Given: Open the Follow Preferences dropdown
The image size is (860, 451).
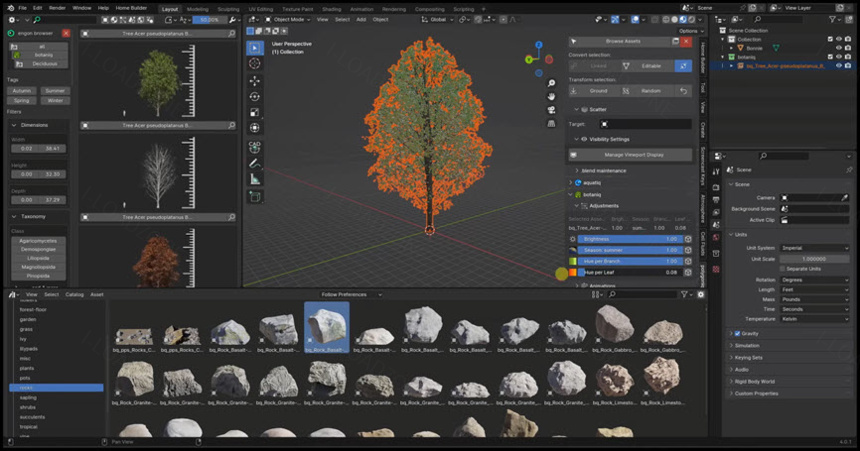Looking at the screenshot, I should coord(350,295).
